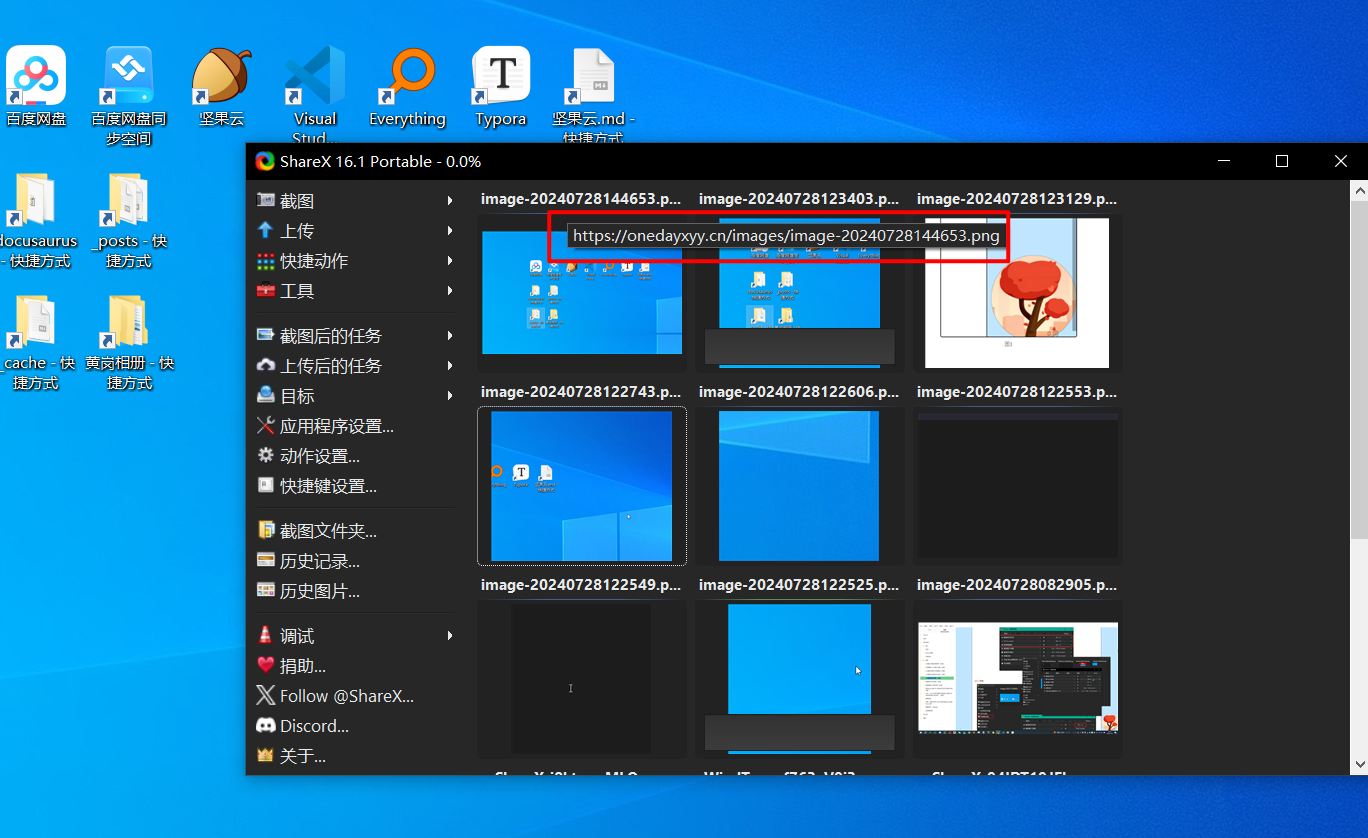The height and width of the screenshot is (838, 1368).
Task: Click scrollbar down arrow in ShareX list
Action: [1359, 764]
